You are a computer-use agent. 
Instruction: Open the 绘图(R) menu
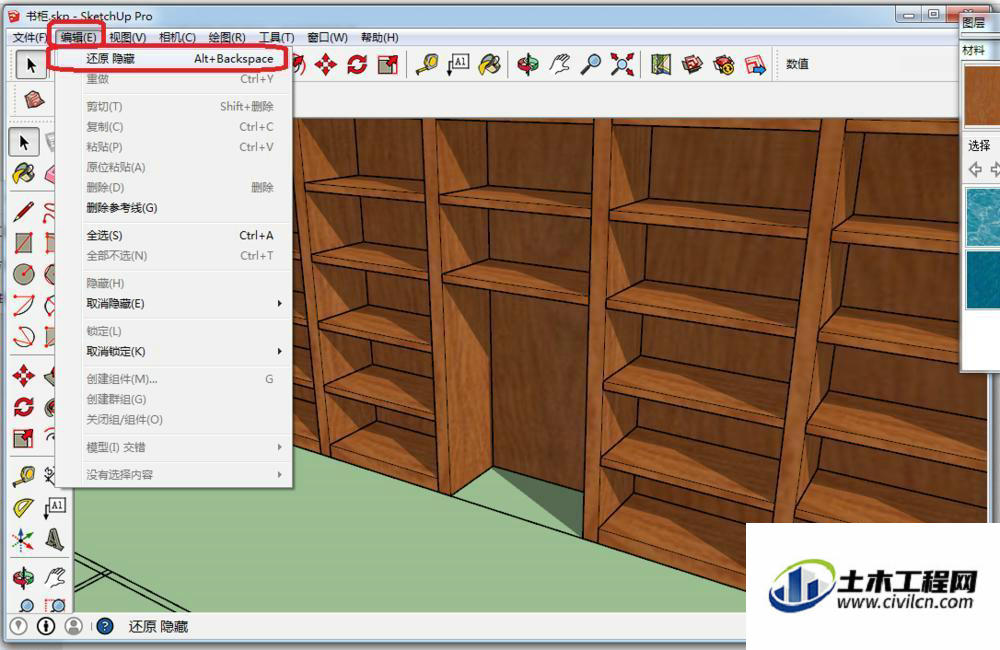[x=227, y=38]
